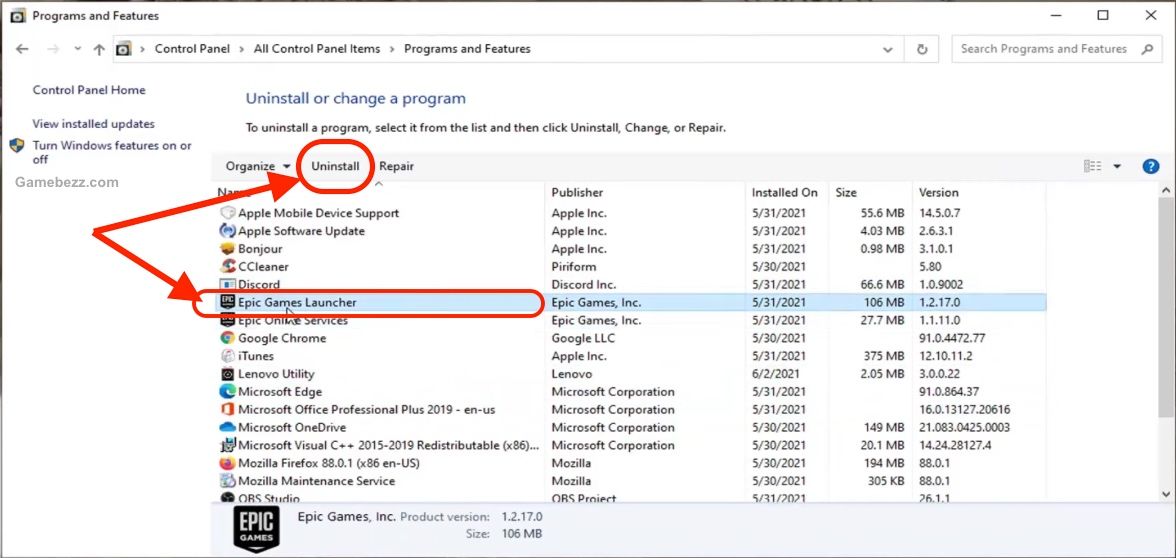This screenshot has height=558, width=1176.
Task: Click the vertical scrollbar thumb
Action: (x=1168, y=310)
